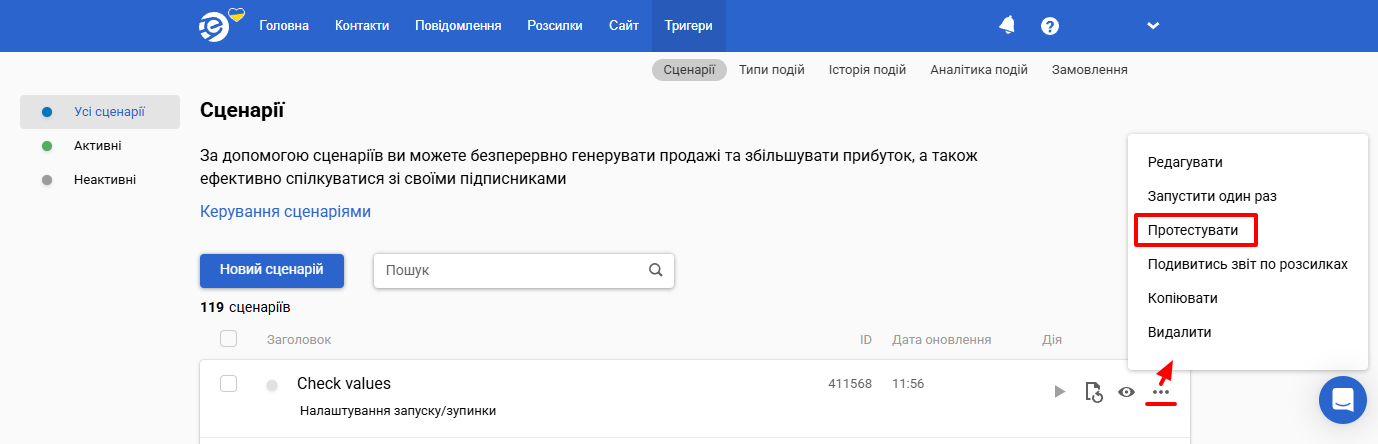Filter by Усі сценарії in sidebar

click(100, 112)
